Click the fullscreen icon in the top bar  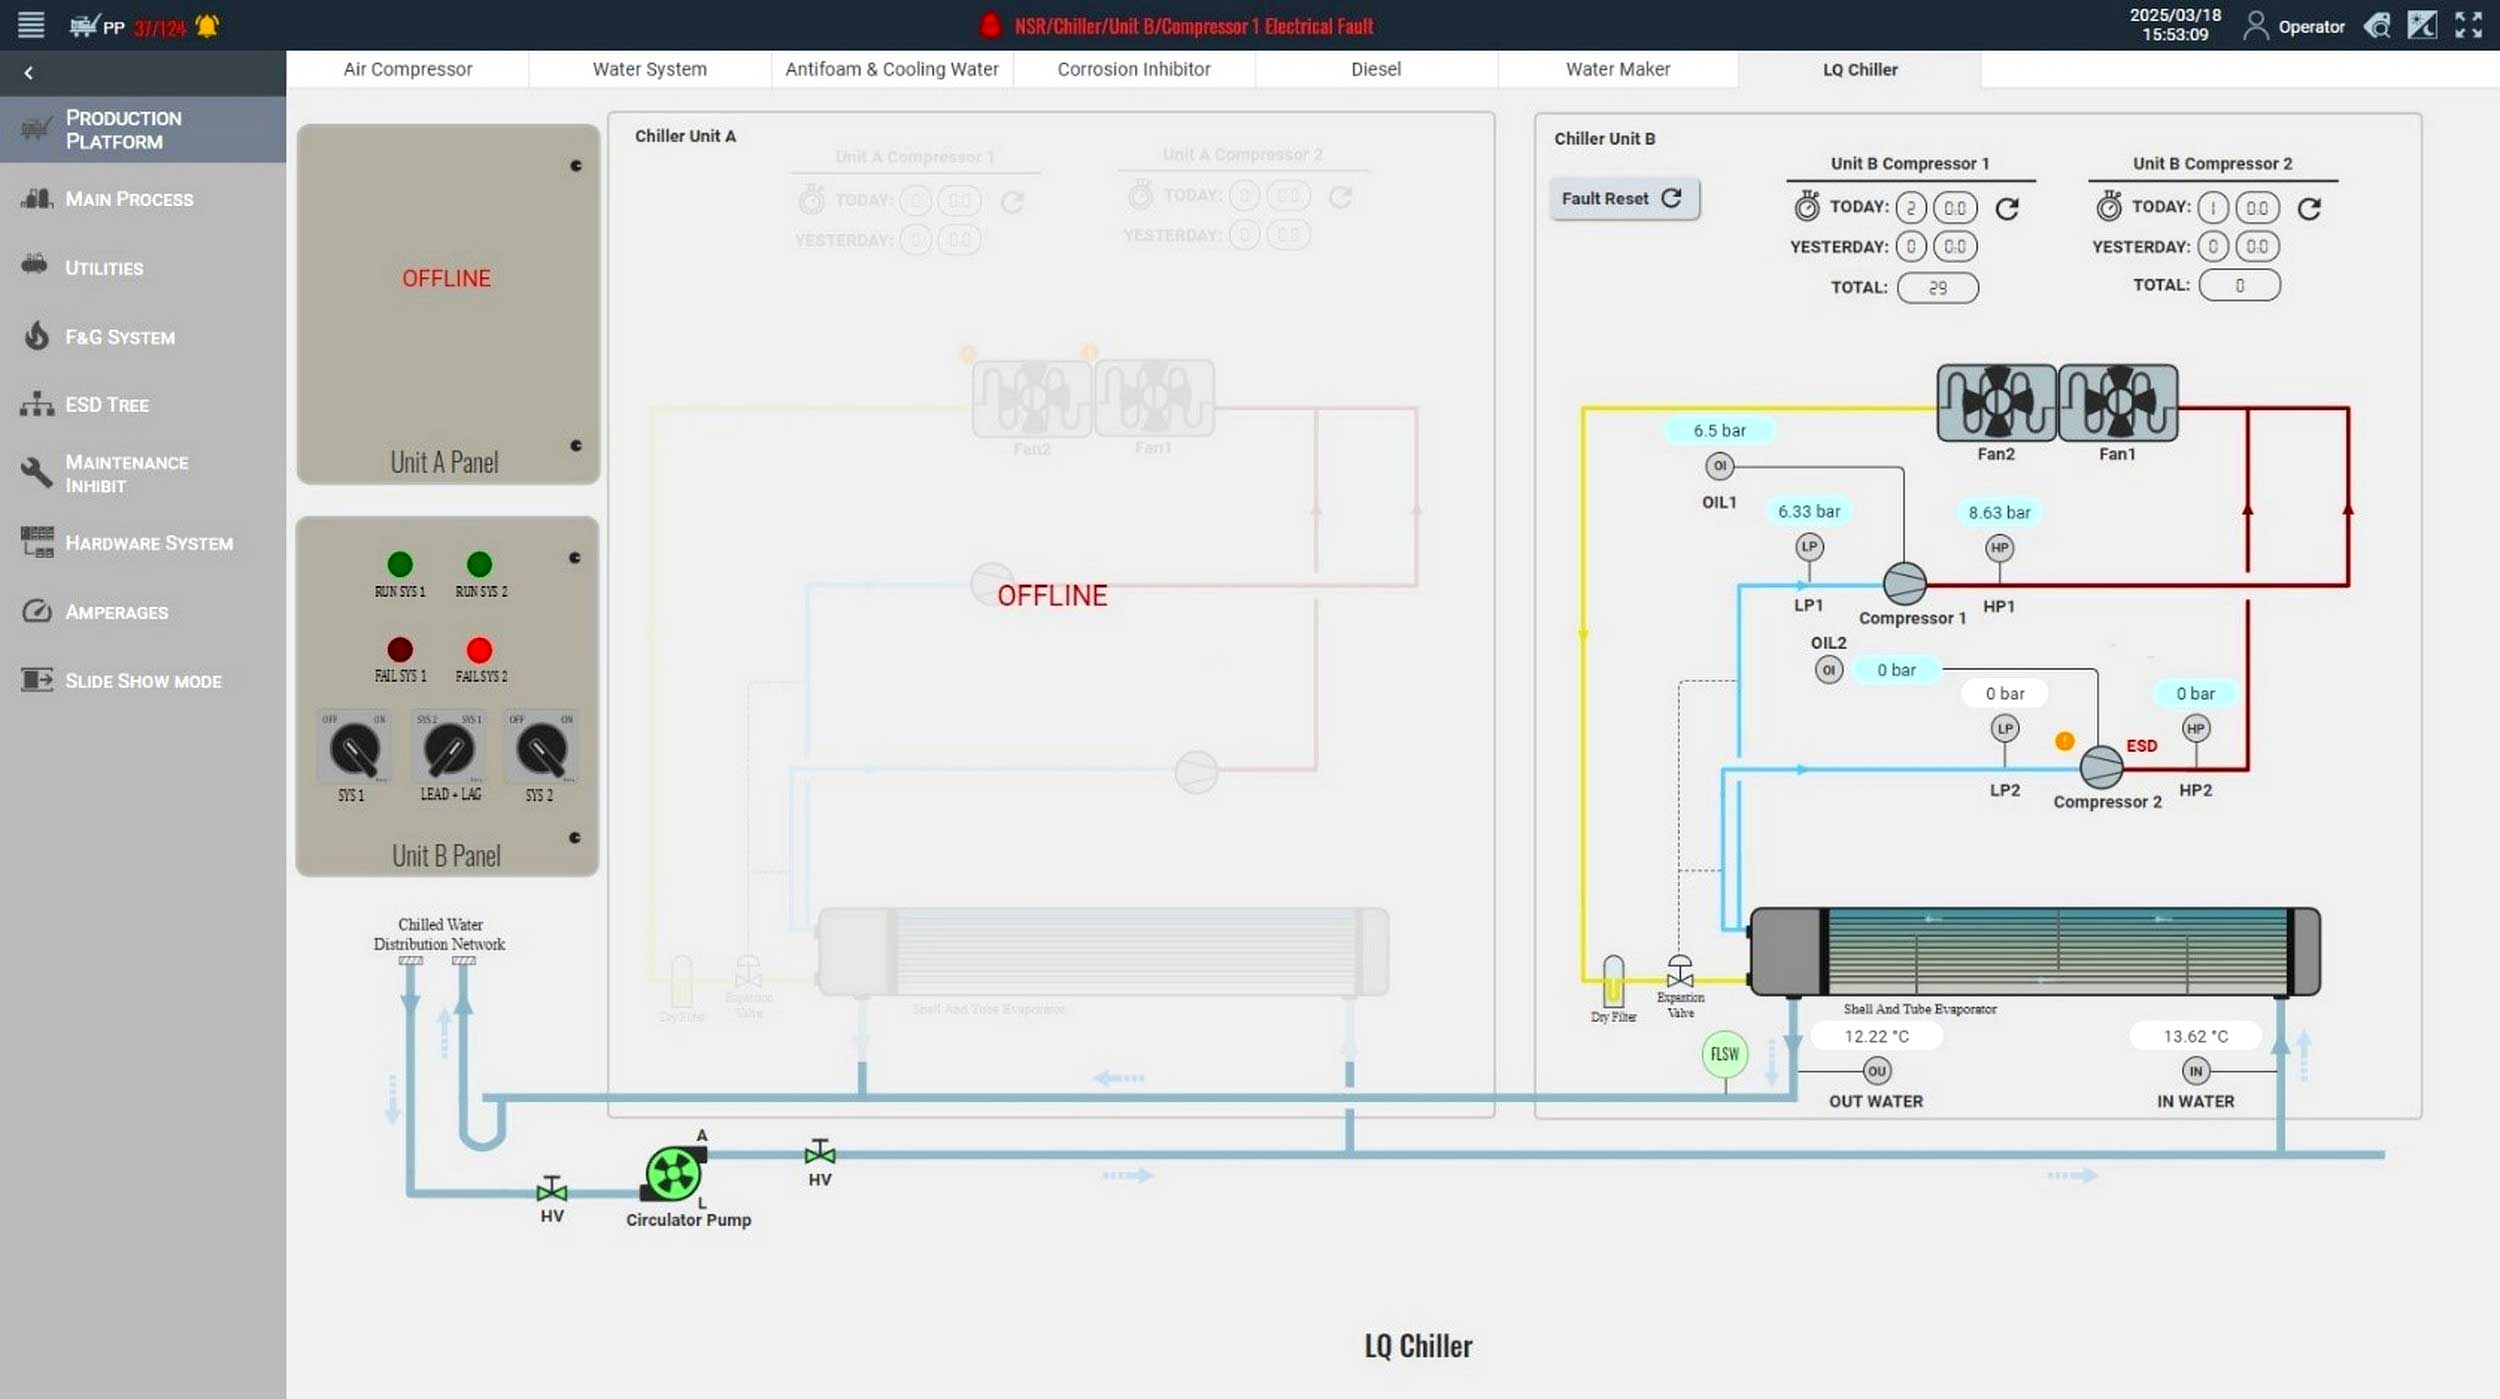tap(2467, 25)
